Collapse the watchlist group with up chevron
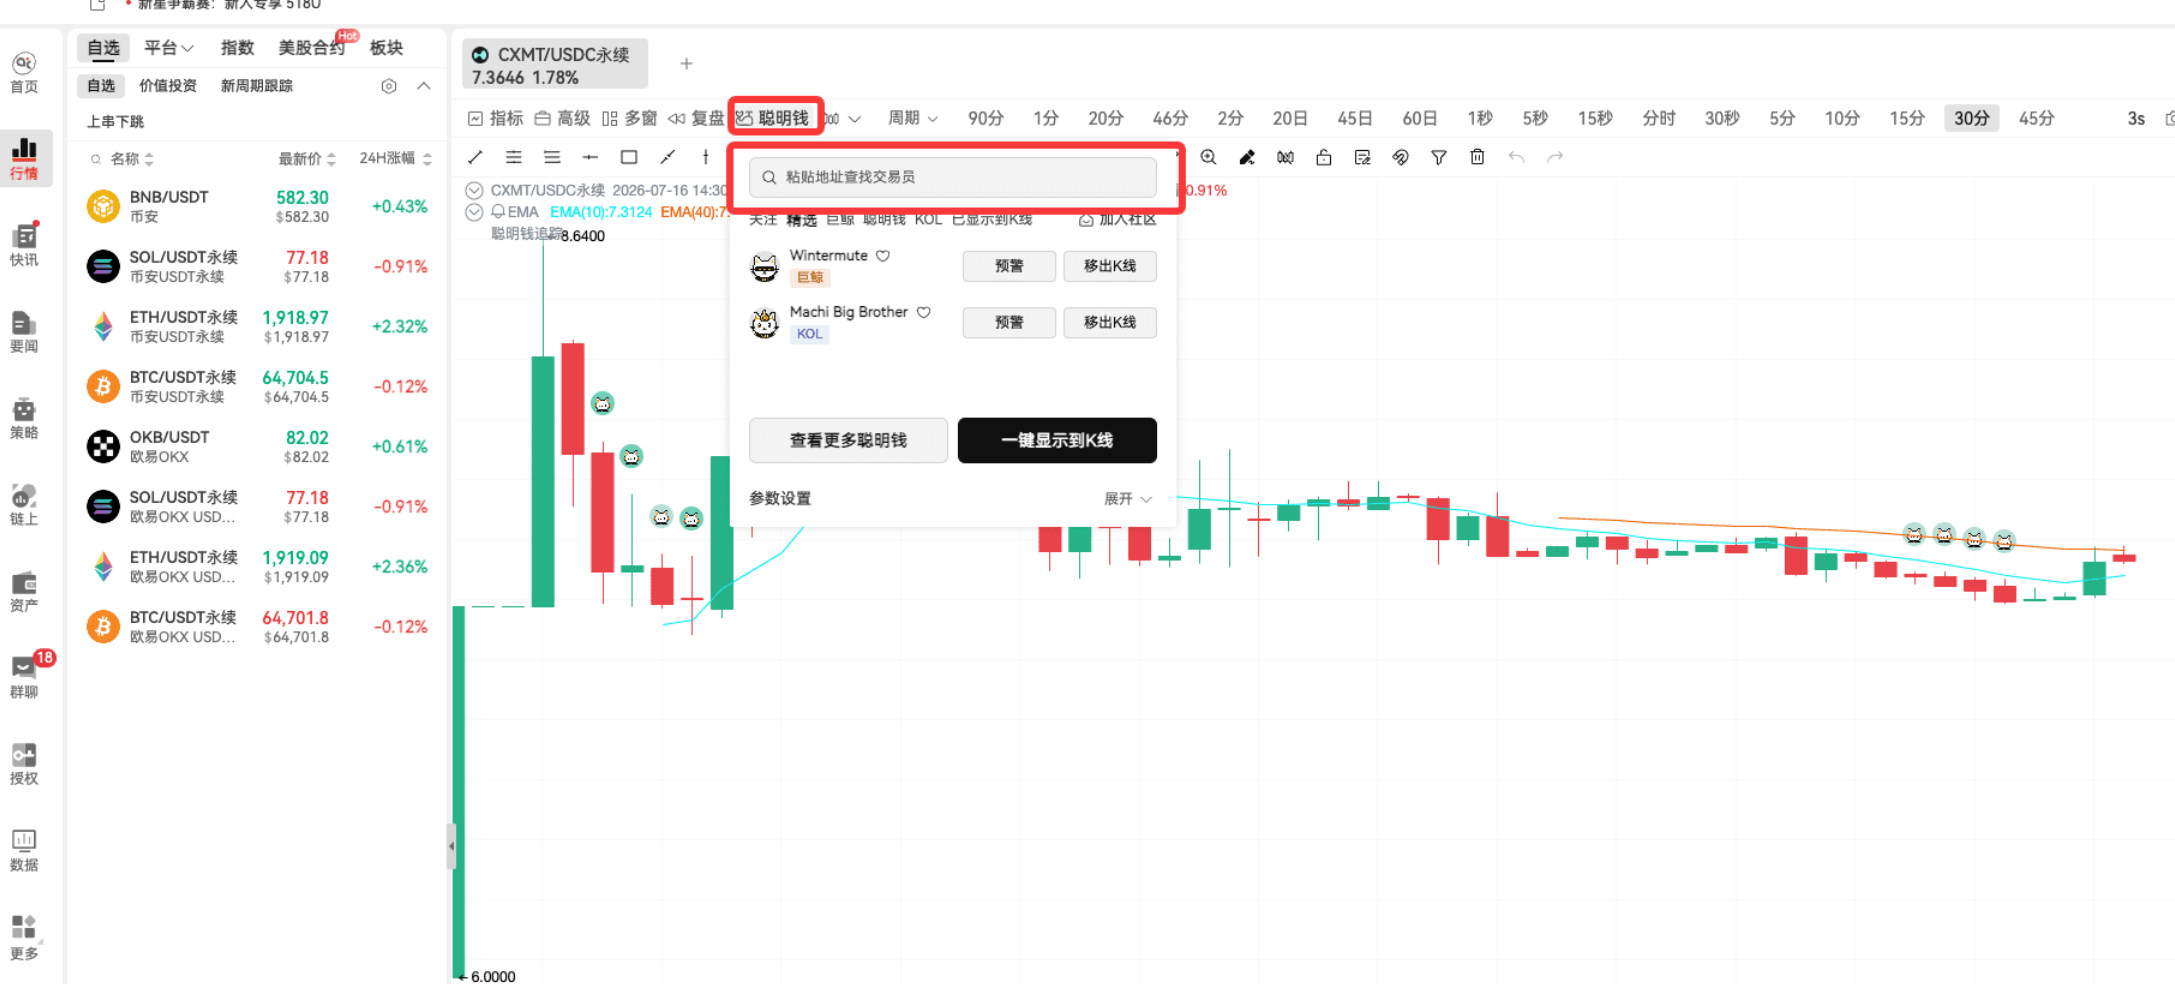This screenshot has height=984, width=2175. tap(424, 86)
